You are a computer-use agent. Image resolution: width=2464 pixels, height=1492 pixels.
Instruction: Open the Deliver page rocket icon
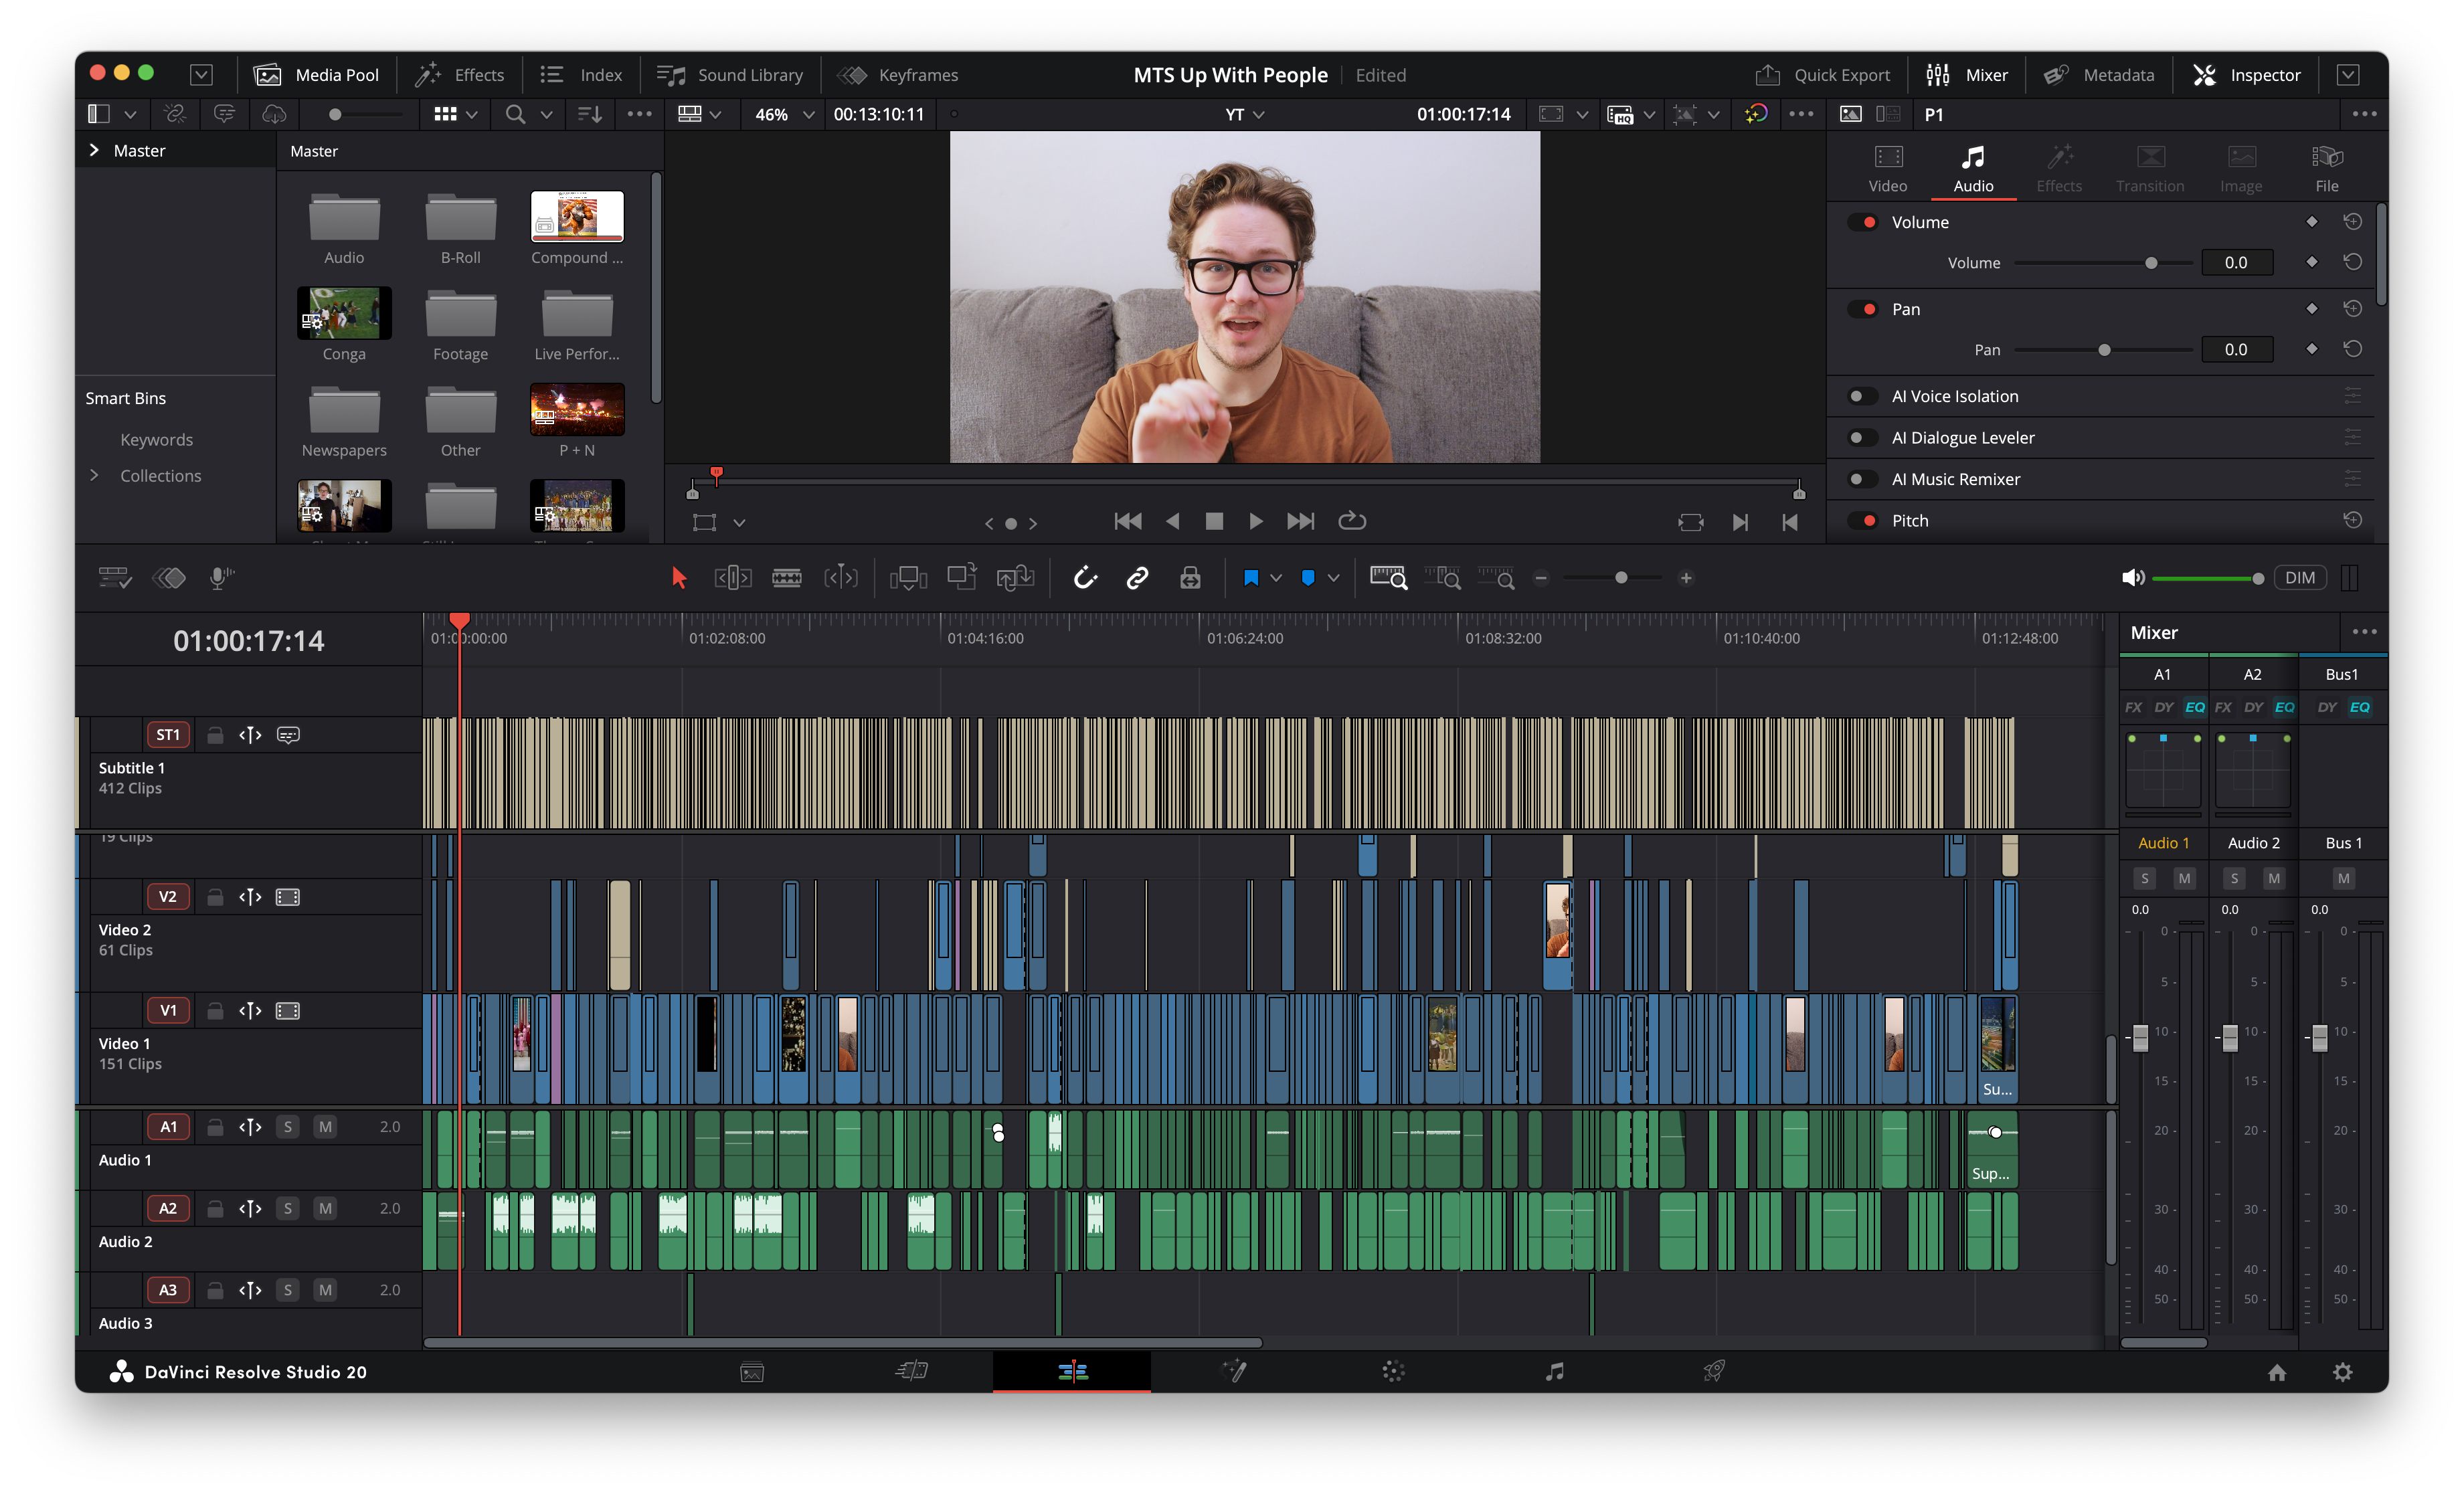[x=1713, y=1372]
